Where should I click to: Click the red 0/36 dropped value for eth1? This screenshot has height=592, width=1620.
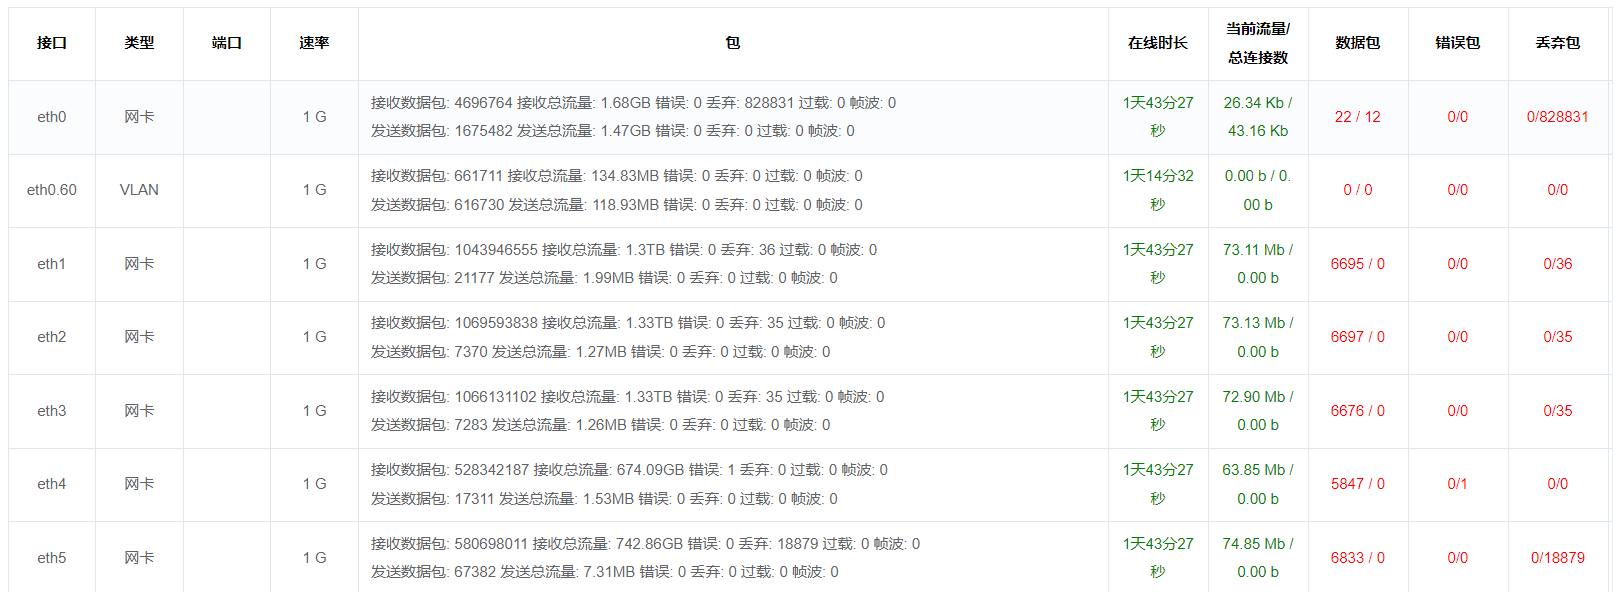1558,264
